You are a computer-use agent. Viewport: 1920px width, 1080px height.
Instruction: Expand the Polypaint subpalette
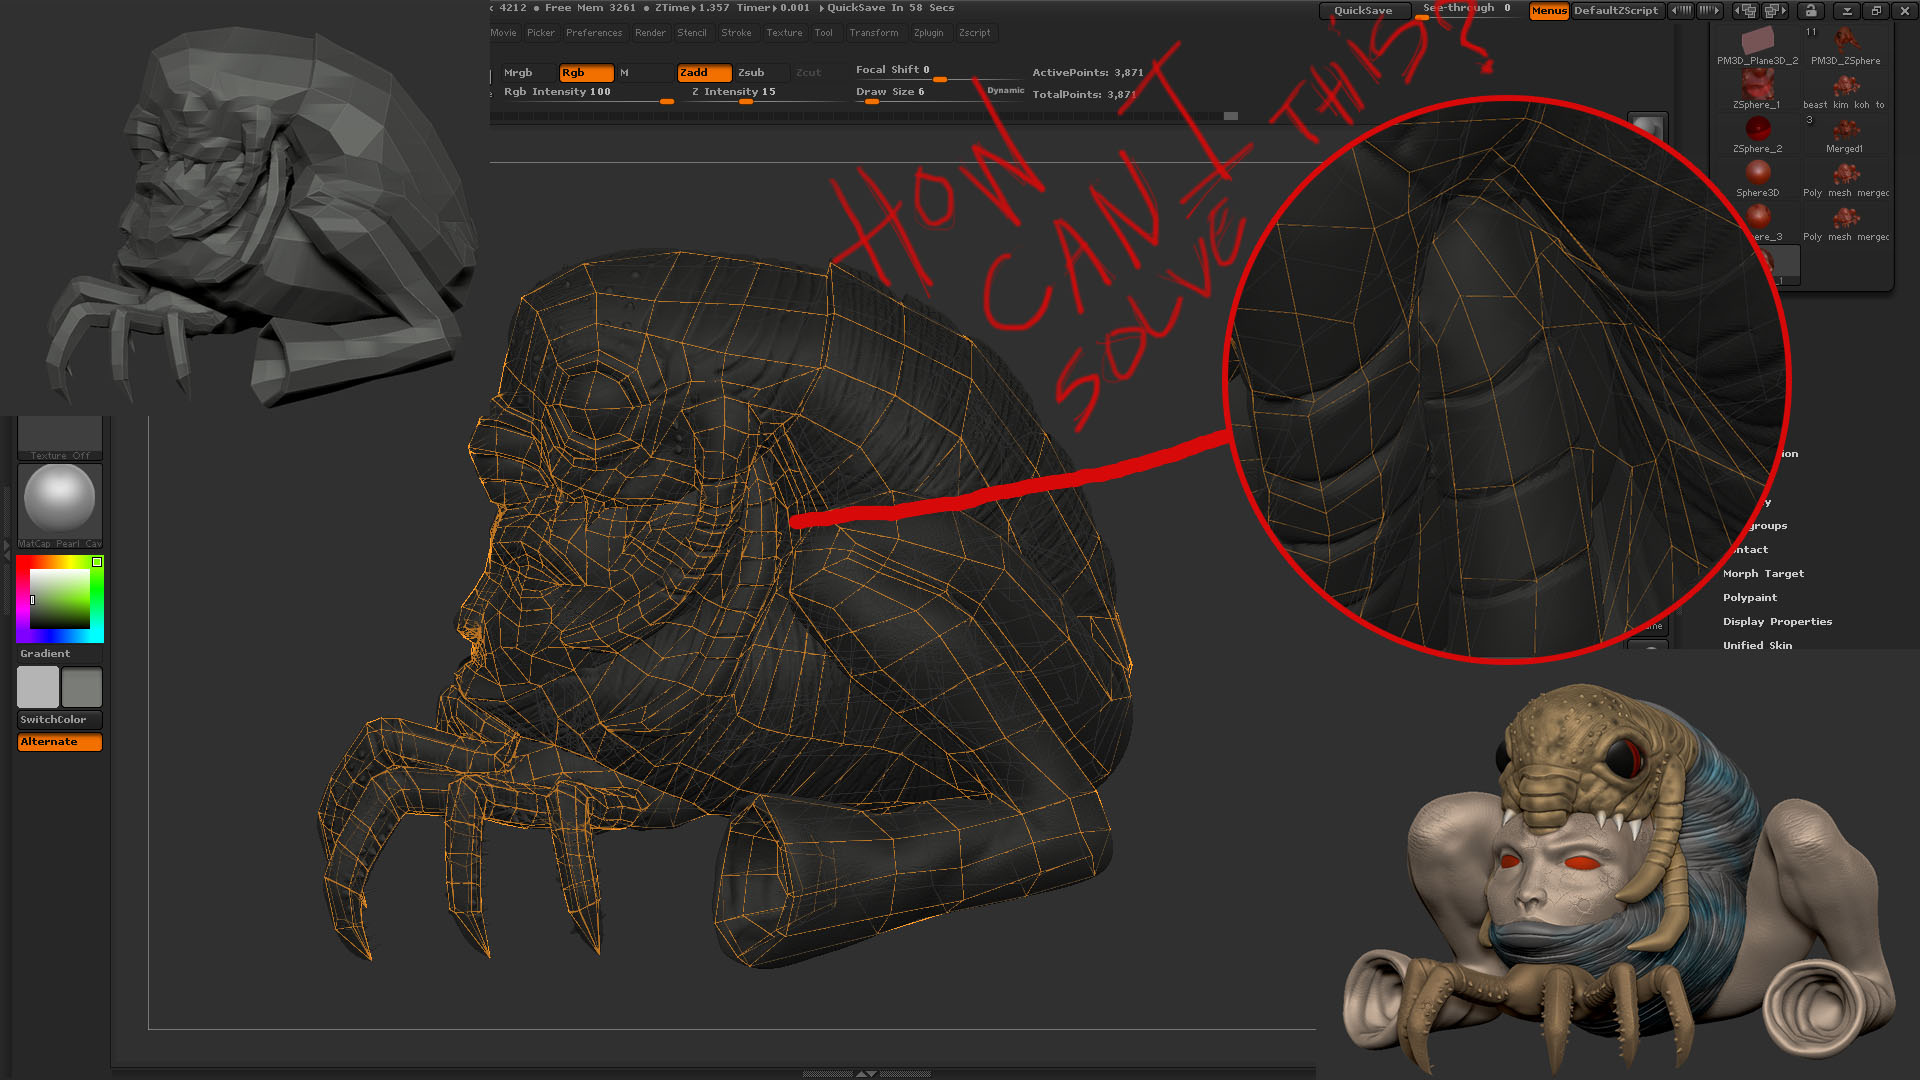point(1750,598)
